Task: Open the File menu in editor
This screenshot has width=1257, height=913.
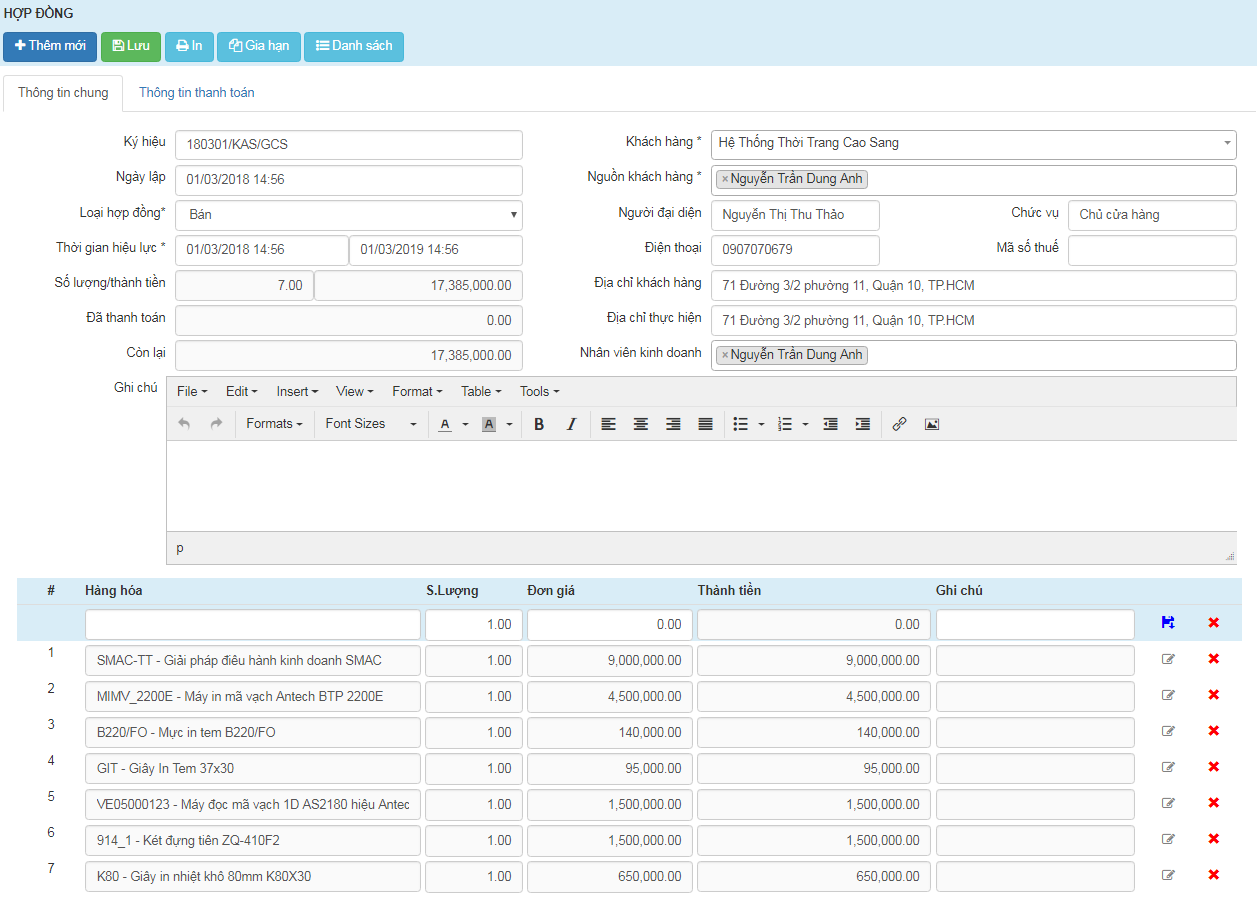Action: click(192, 392)
